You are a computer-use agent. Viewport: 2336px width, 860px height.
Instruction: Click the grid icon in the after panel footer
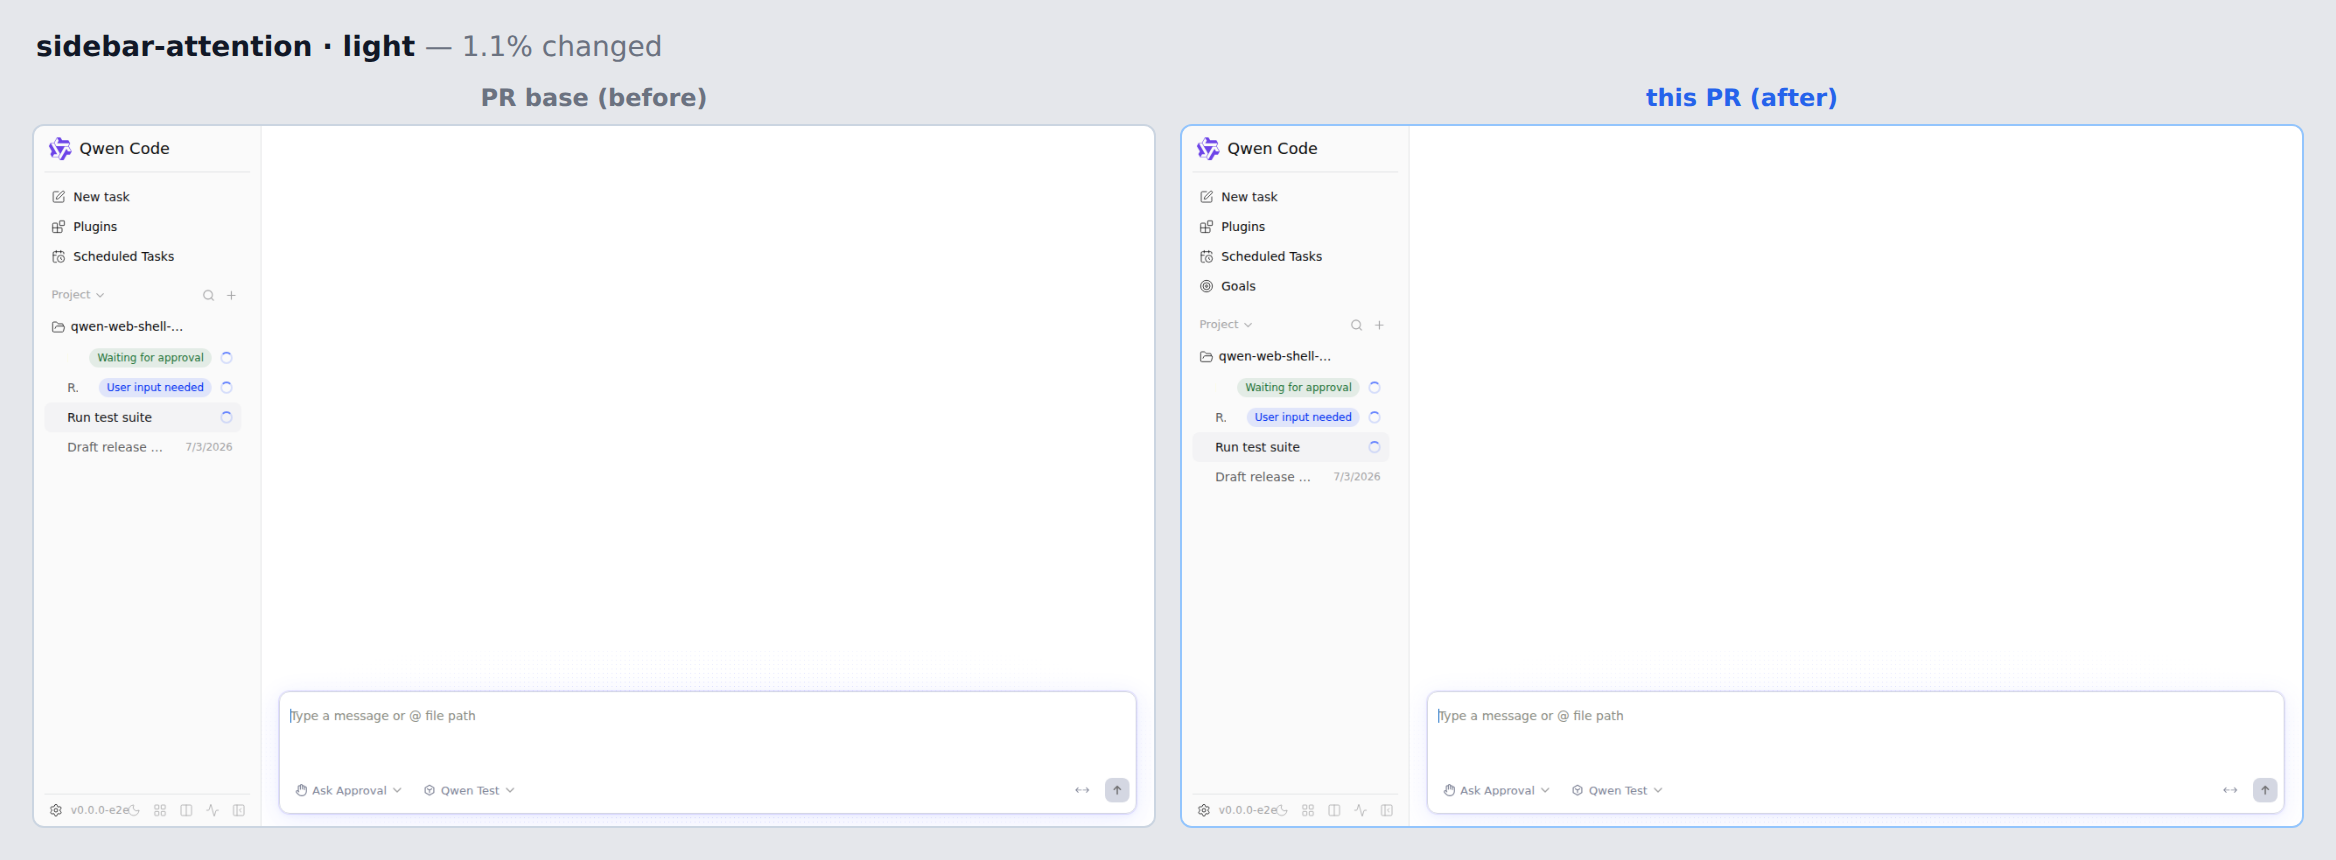click(1308, 810)
